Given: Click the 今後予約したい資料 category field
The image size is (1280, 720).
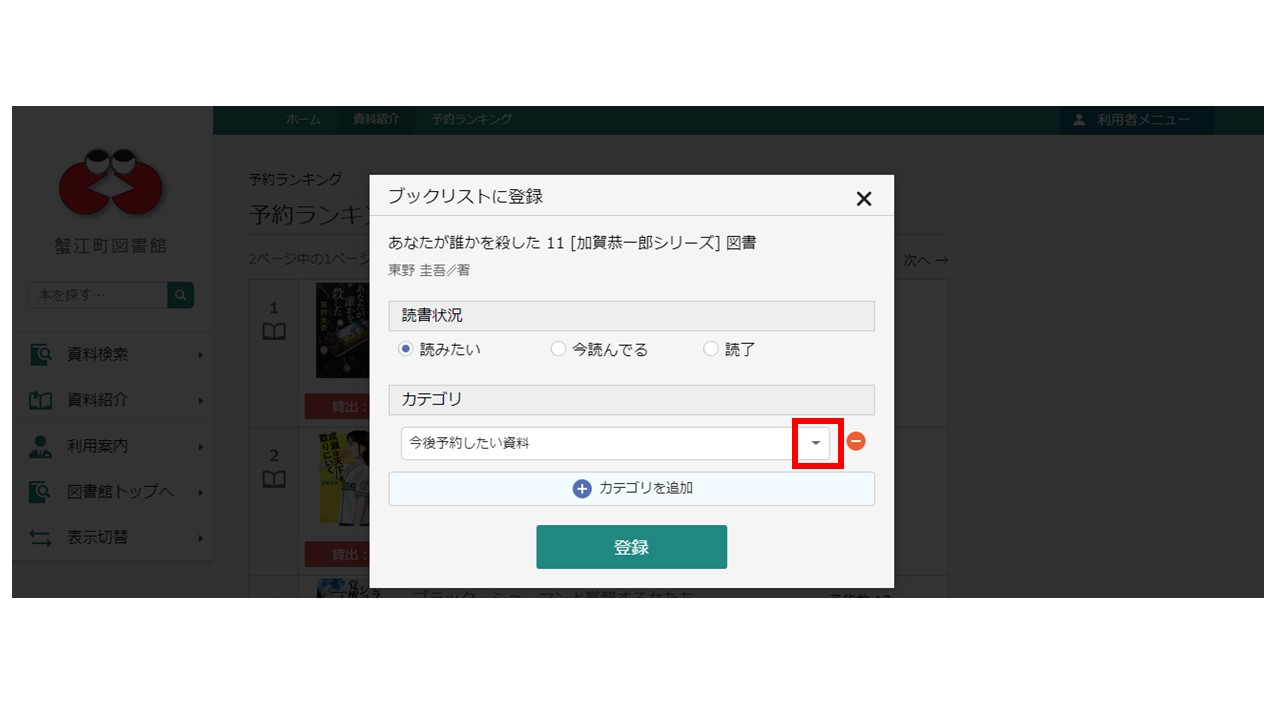Looking at the screenshot, I should (x=615, y=443).
